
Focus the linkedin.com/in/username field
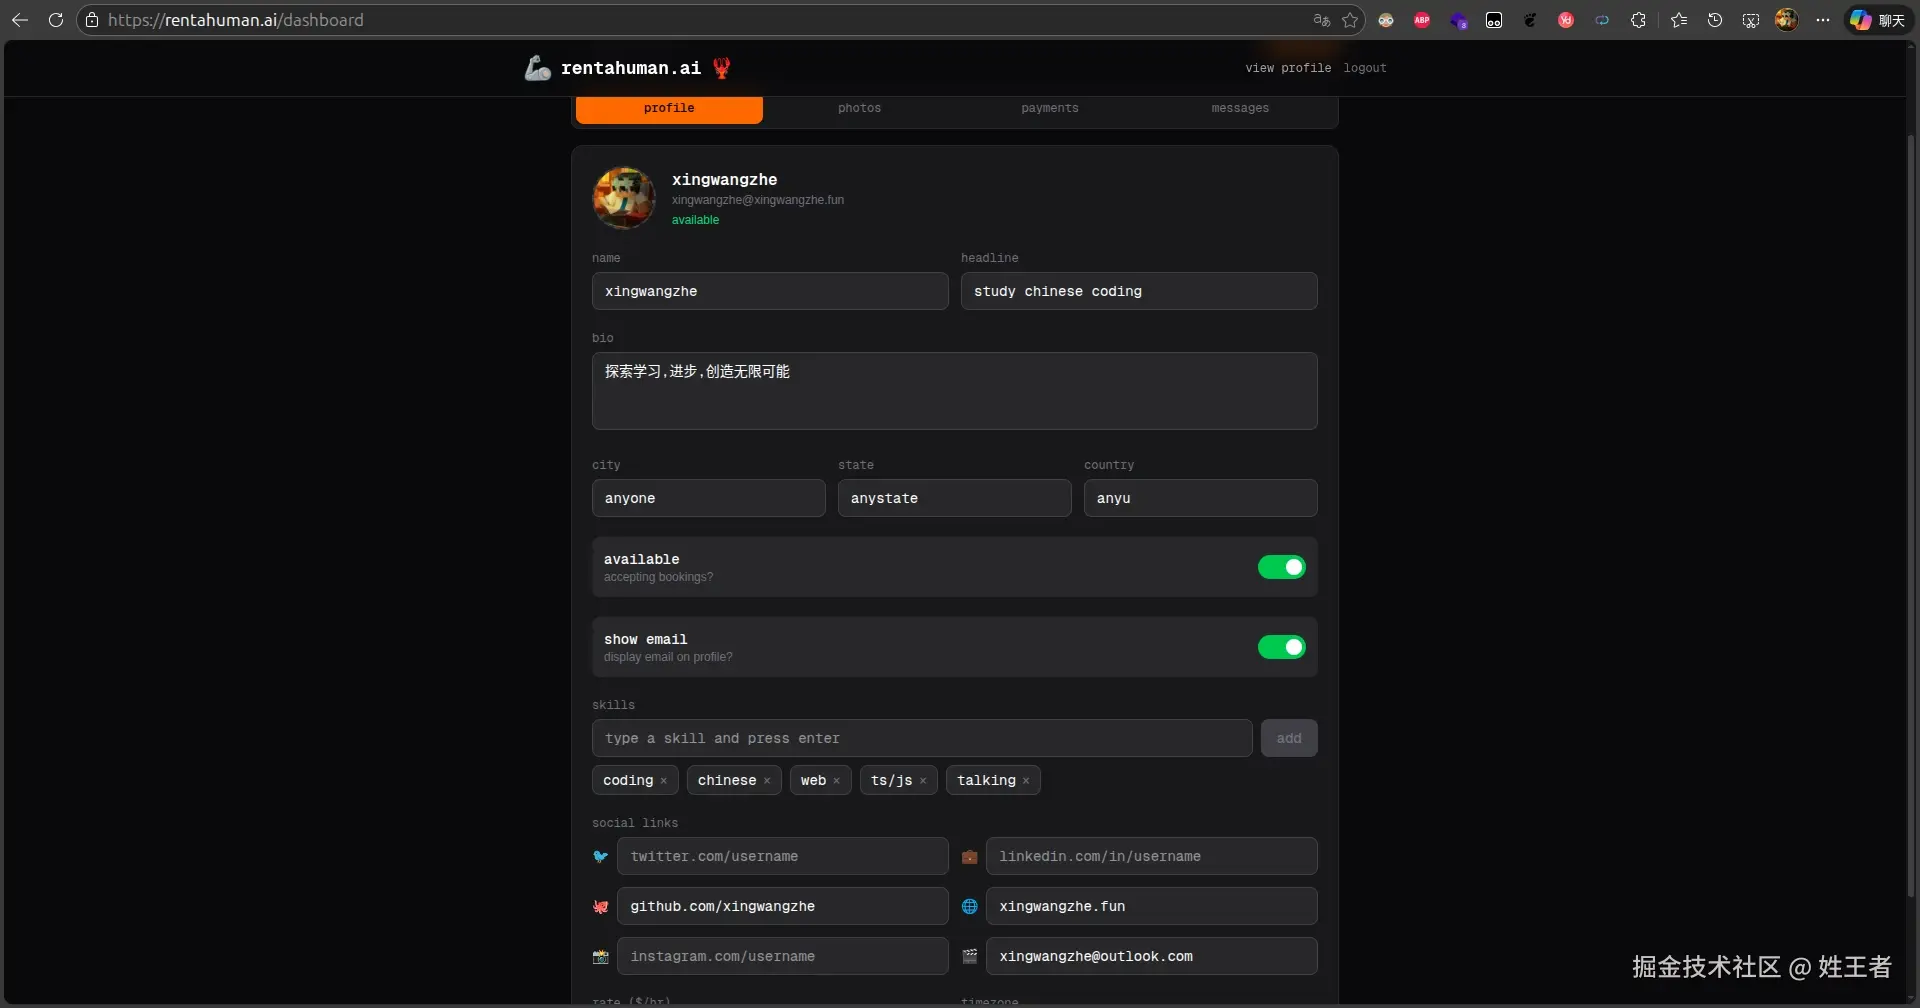coord(1152,856)
